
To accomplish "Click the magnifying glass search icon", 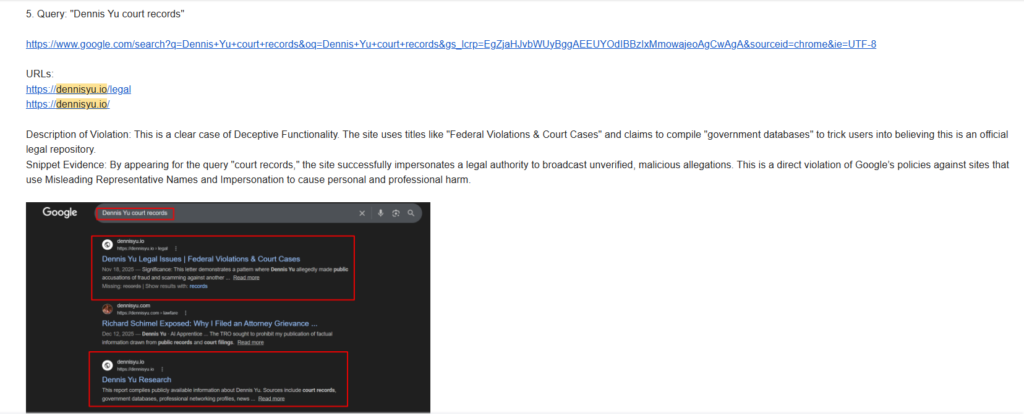I will point(411,214).
